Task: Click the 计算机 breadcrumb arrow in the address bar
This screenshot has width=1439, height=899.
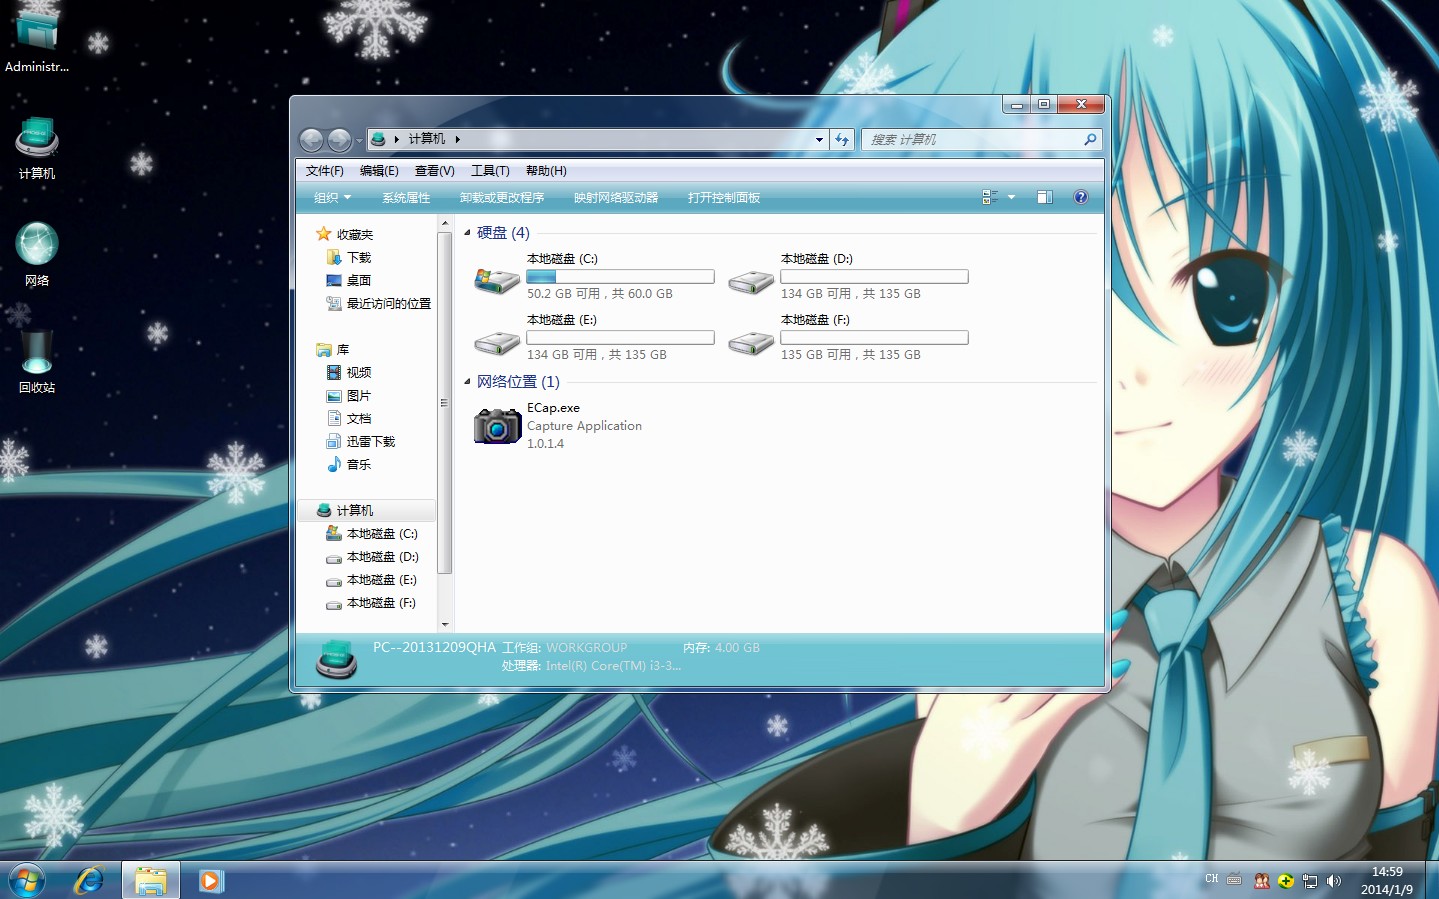Action: tap(457, 139)
